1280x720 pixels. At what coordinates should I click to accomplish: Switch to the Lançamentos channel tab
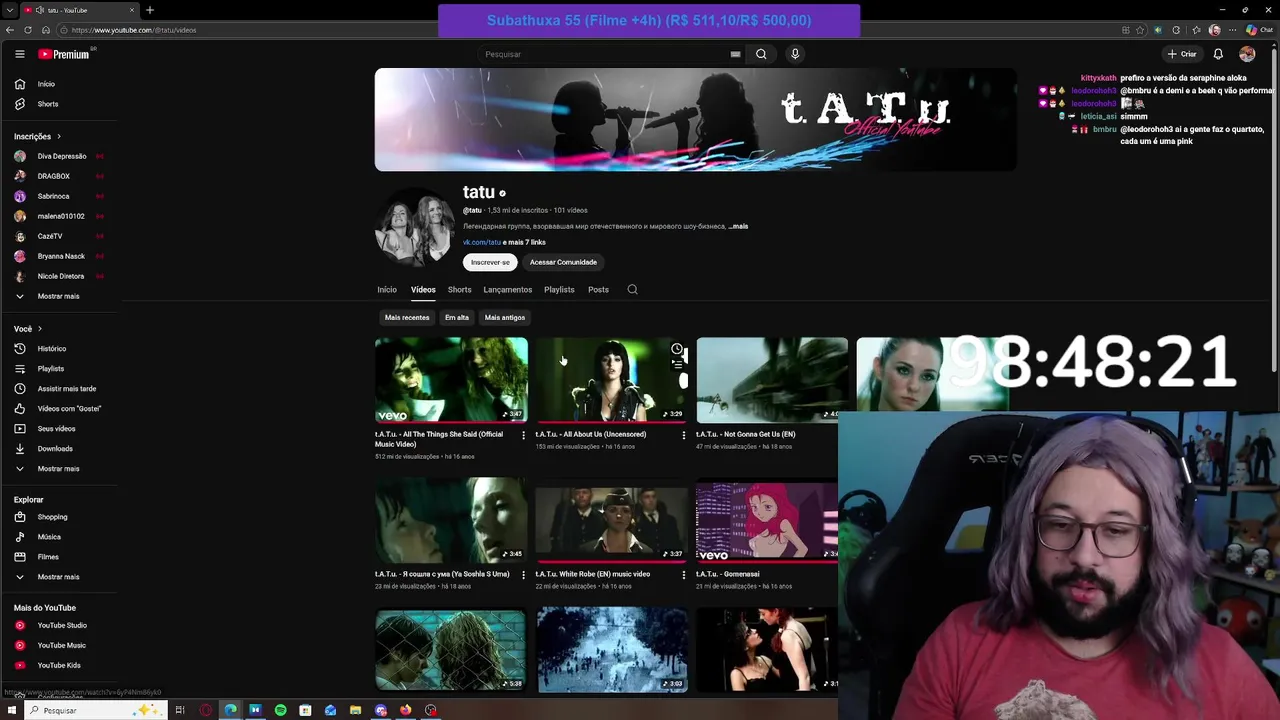508,290
